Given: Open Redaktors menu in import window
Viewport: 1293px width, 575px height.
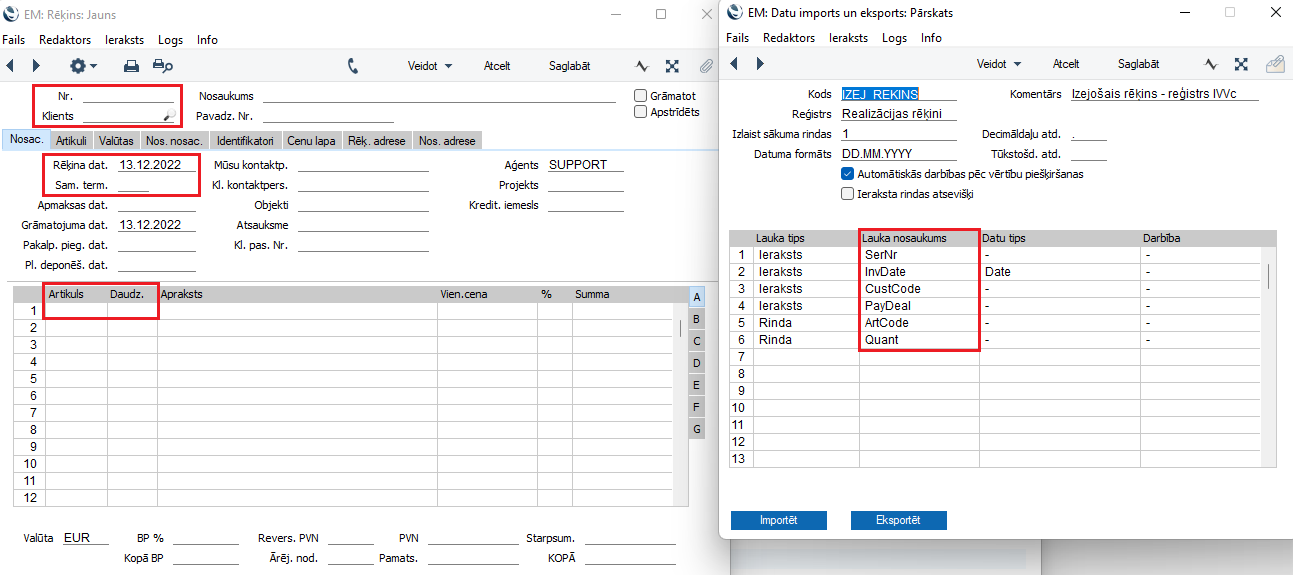Looking at the screenshot, I should (x=789, y=38).
